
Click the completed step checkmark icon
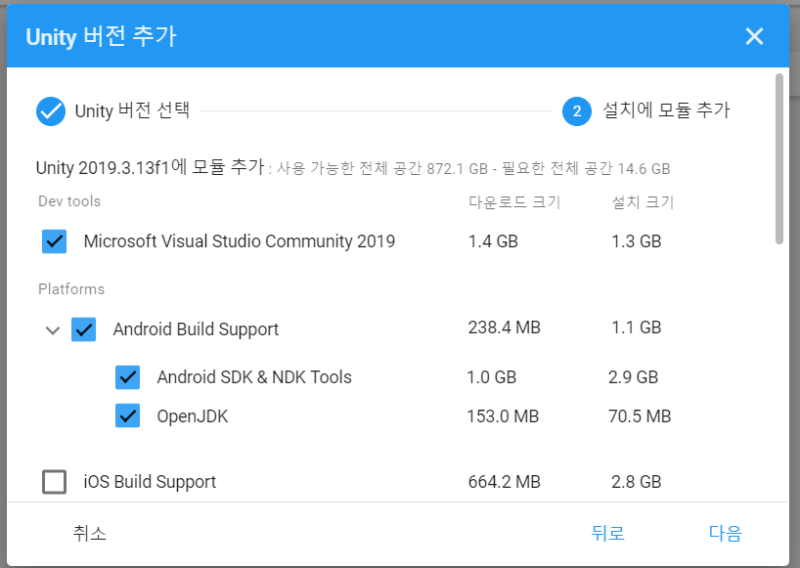51,111
